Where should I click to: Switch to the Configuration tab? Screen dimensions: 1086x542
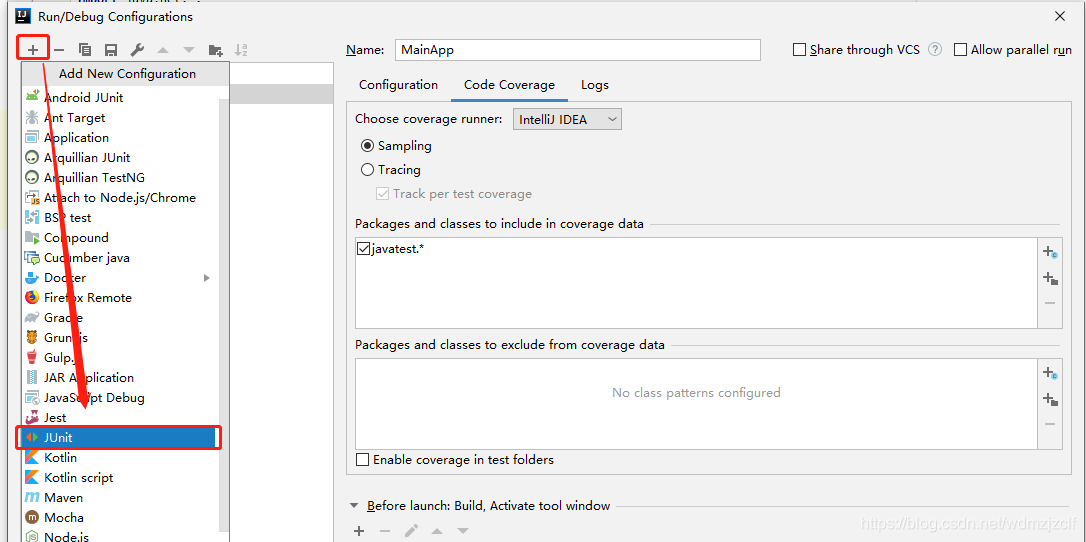398,85
